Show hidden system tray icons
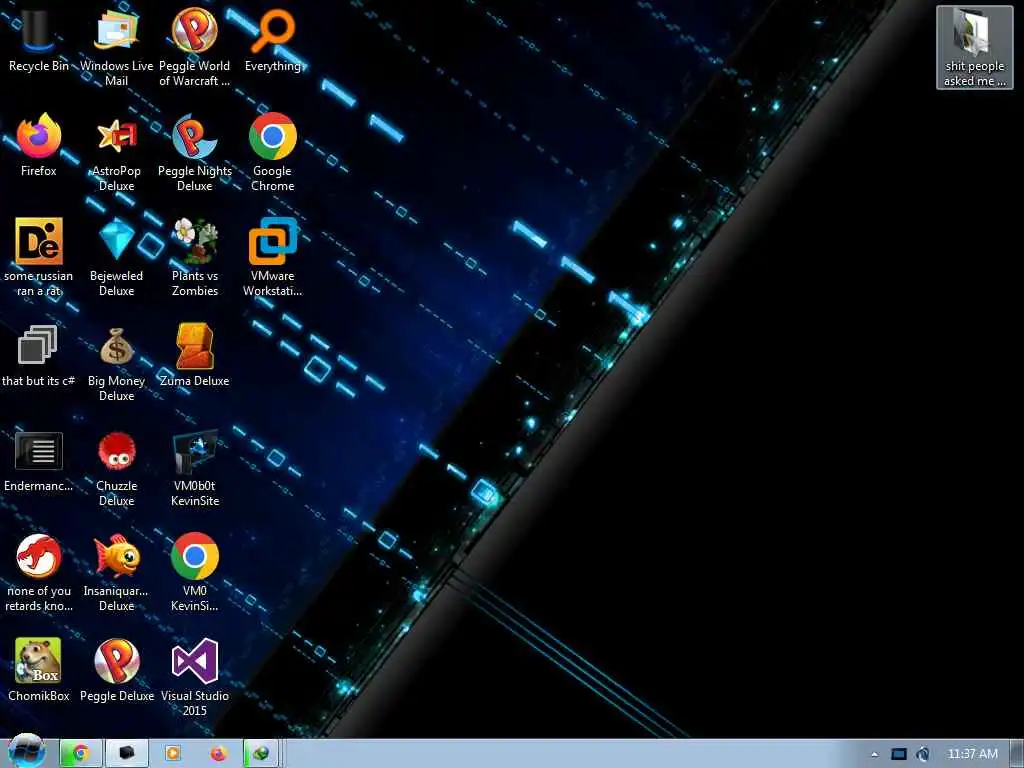Viewport: 1024px width, 768px height. (874, 754)
